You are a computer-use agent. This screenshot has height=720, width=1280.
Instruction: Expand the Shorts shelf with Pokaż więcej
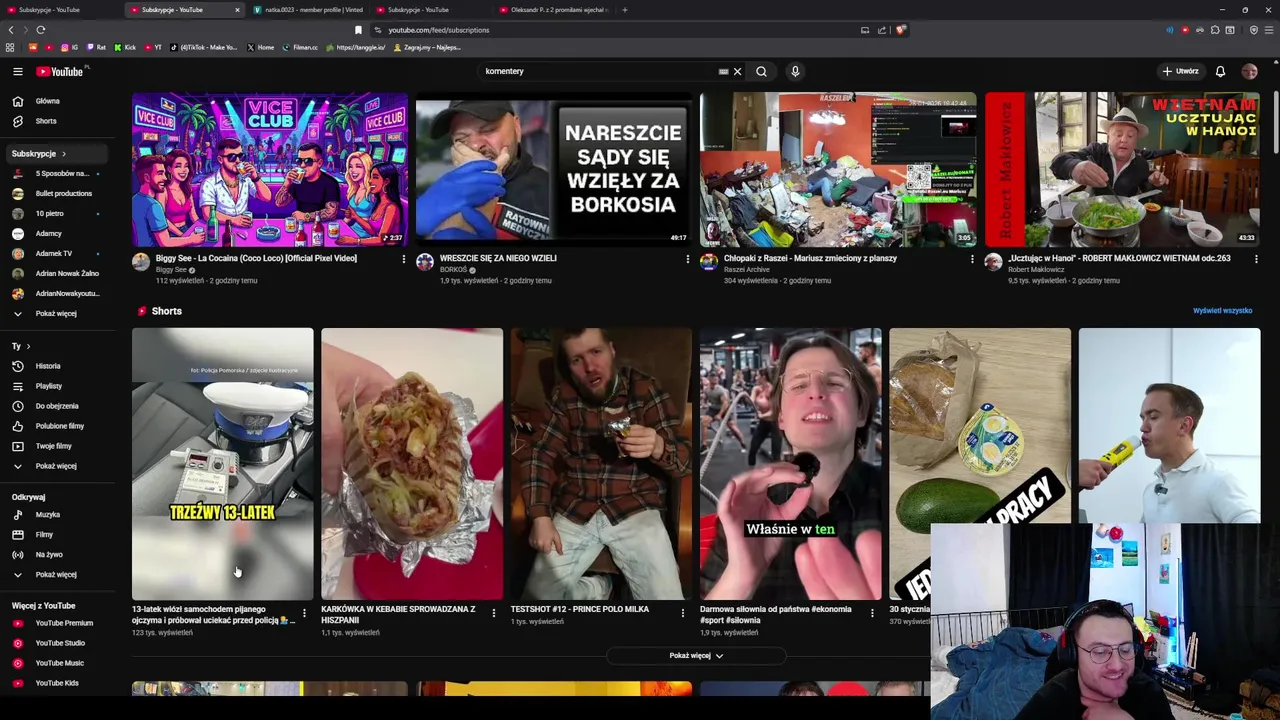(x=696, y=656)
